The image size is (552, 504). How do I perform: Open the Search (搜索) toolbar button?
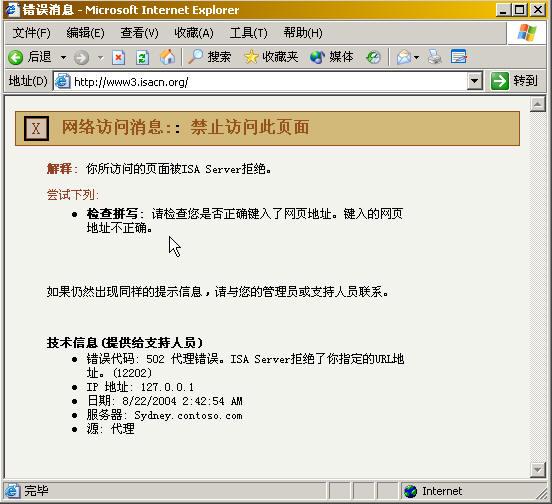pos(209,57)
